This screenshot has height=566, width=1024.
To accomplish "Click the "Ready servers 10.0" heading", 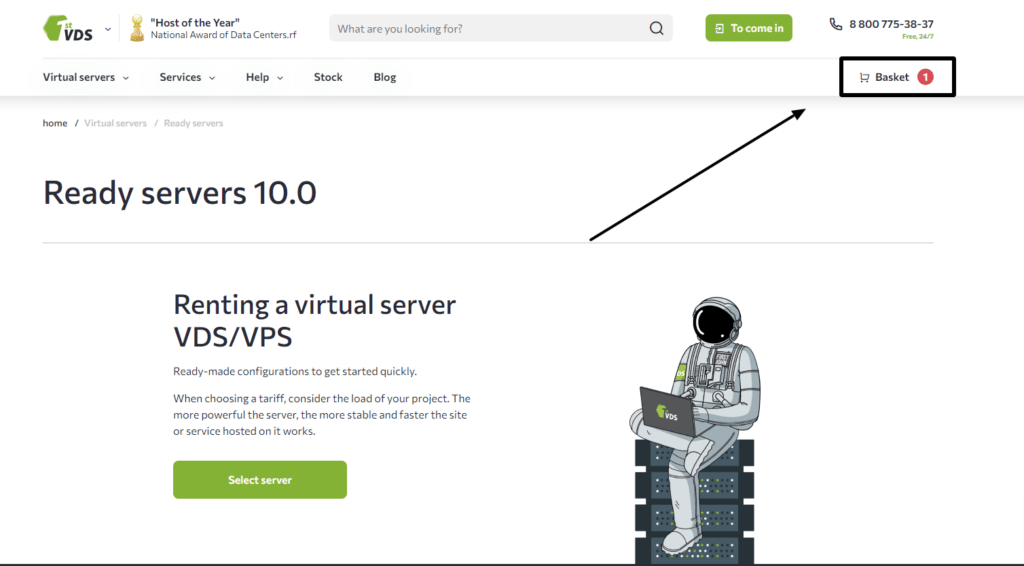I will 180,193.
